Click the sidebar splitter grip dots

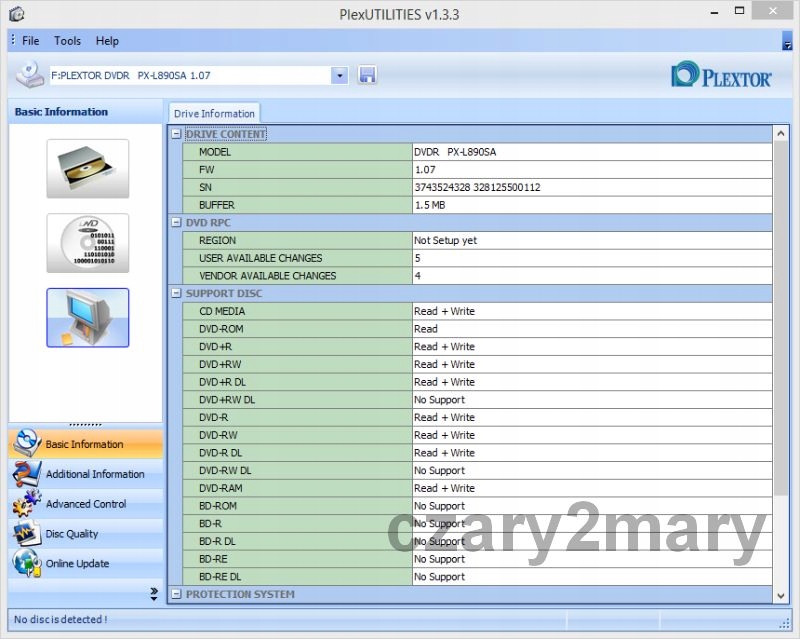(x=85, y=425)
